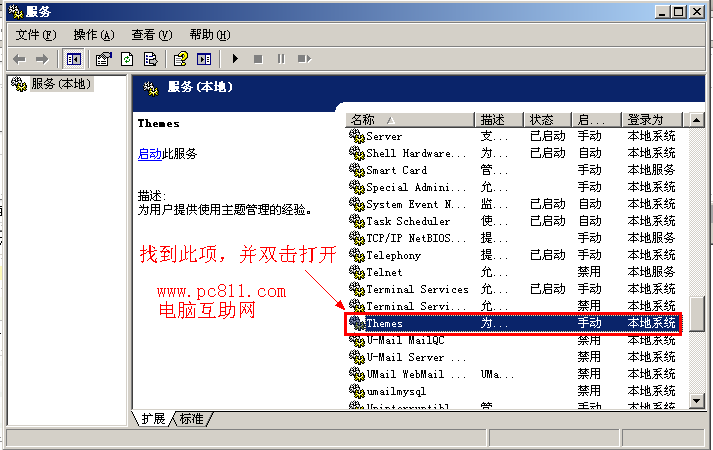Open the 查看(V) menu
The height and width of the screenshot is (450, 713).
[x=152, y=35]
